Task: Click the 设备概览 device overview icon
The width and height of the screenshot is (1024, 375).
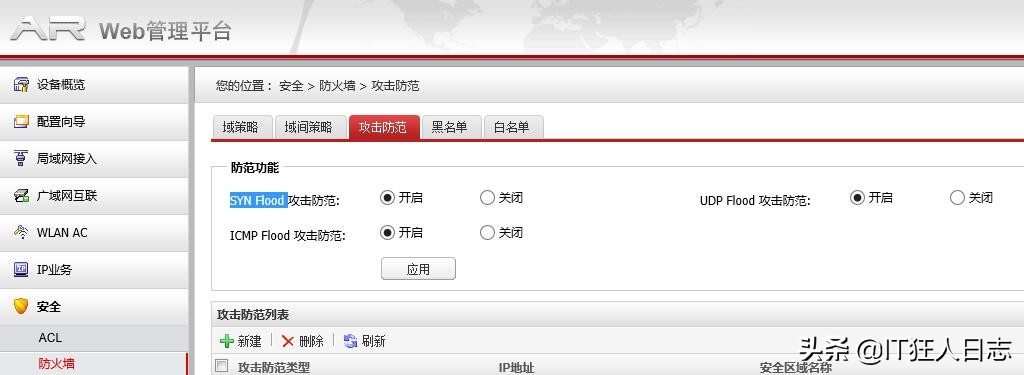Action: point(22,84)
